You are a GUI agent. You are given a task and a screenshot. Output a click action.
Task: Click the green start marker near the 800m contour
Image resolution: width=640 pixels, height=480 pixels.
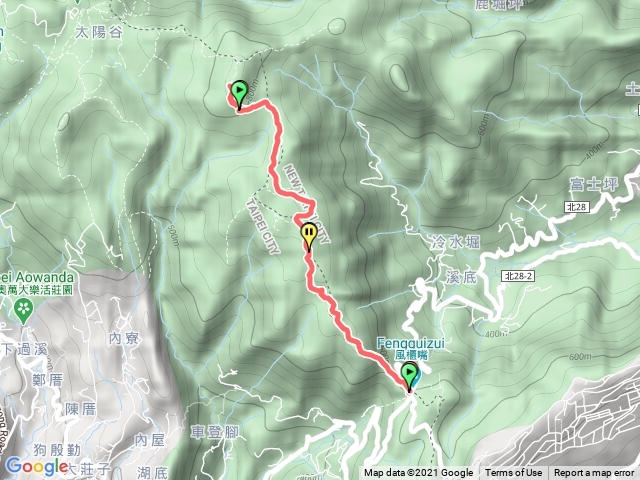point(239,94)
